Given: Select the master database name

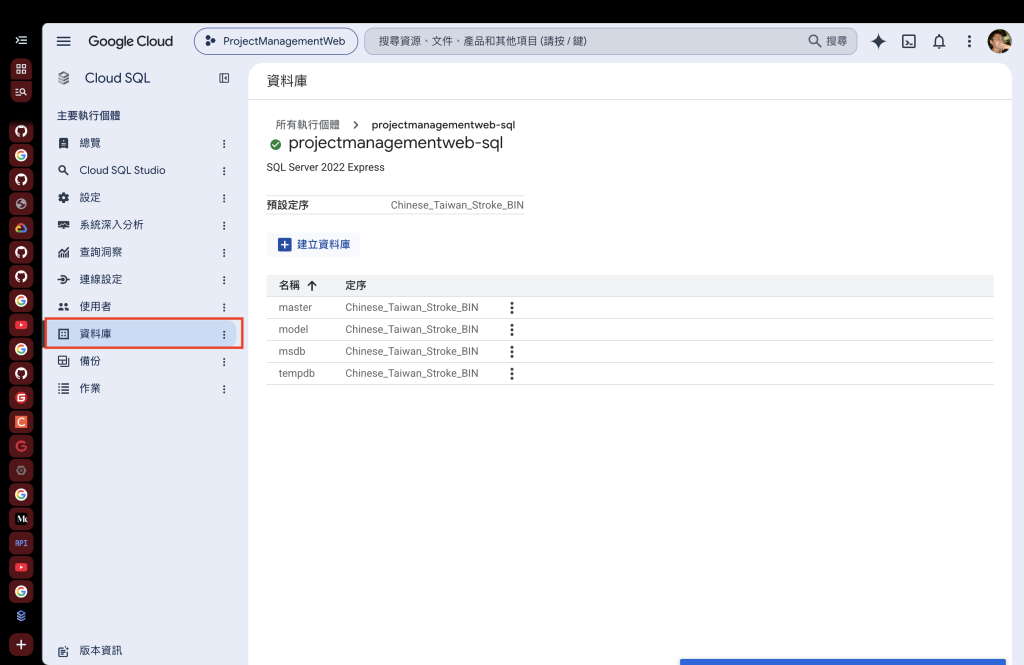Looking at the screenshot, I should tap(295, 308).
